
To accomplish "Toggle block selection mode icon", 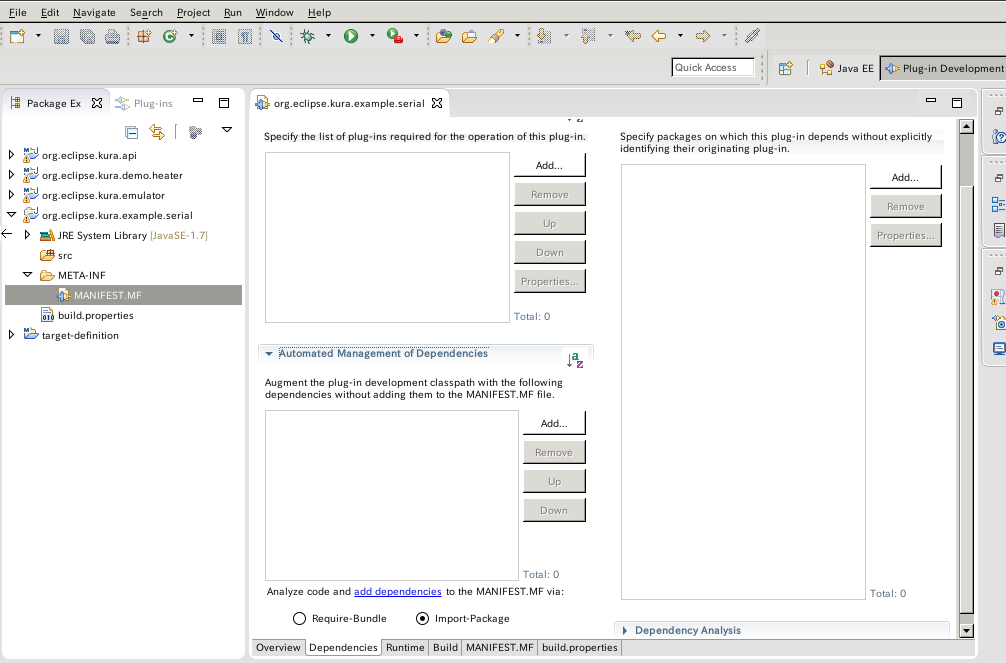I will pyautogui.click(x=219, y=36).
